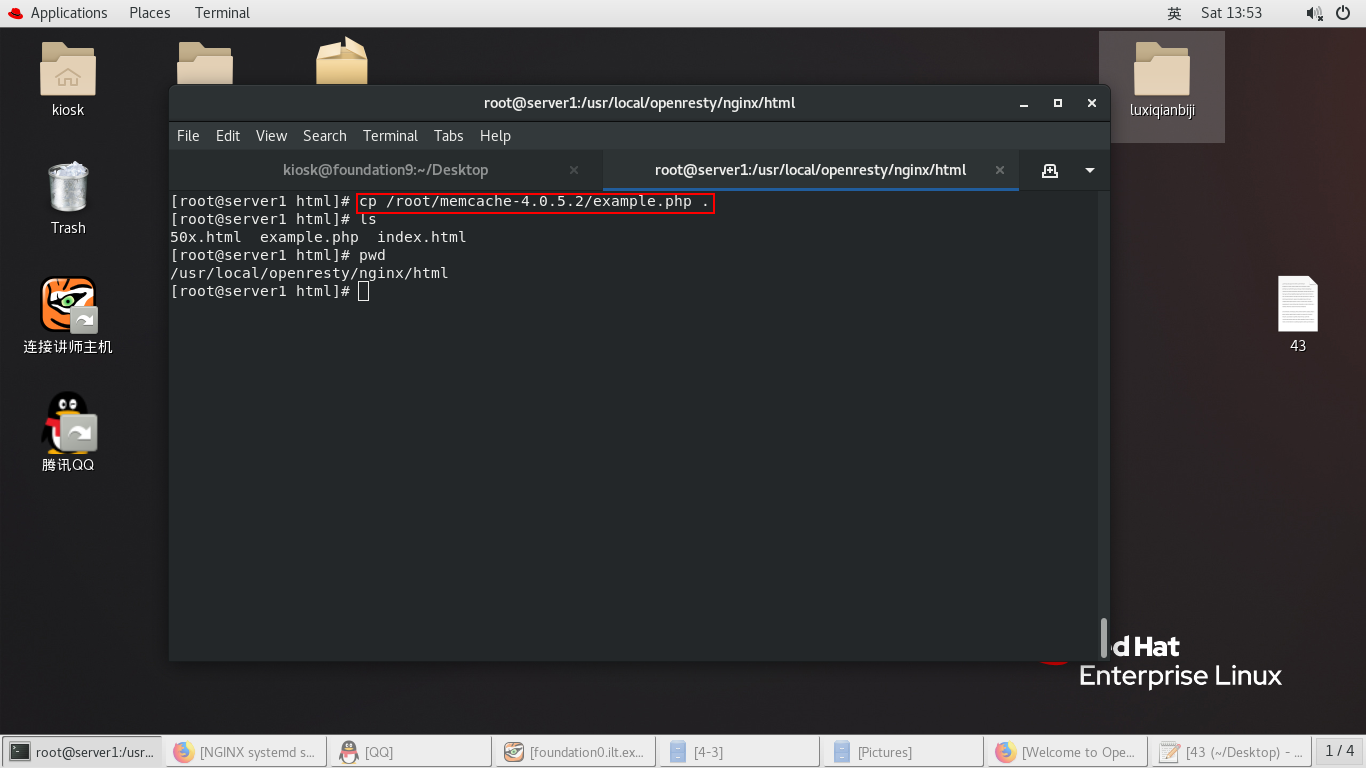Click the new tab icon in terminal
Screen dimensions: 1366x768
[1050, 170]
